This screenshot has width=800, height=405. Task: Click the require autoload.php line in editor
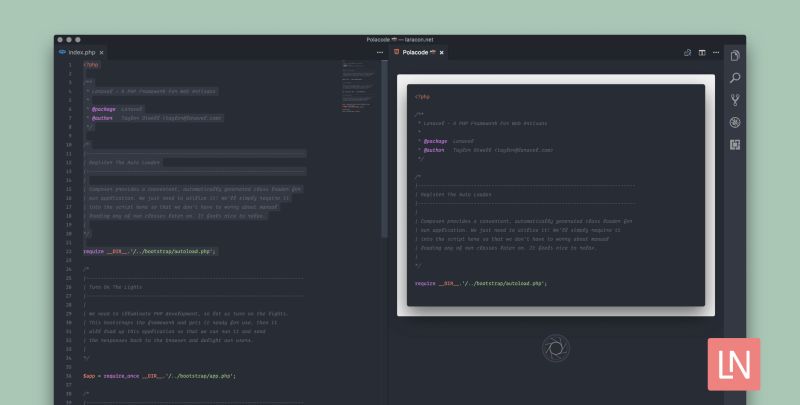[149, 251]
